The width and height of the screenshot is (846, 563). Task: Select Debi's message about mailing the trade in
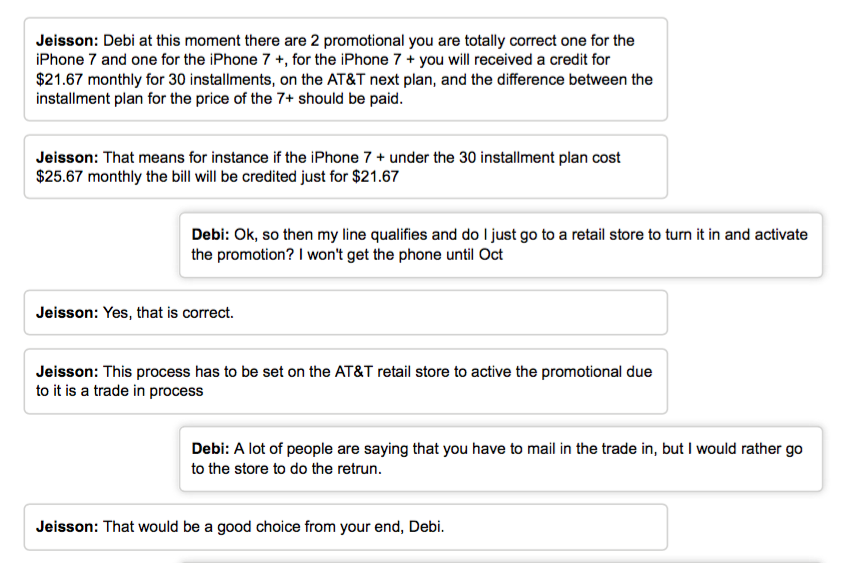point(501,459)
